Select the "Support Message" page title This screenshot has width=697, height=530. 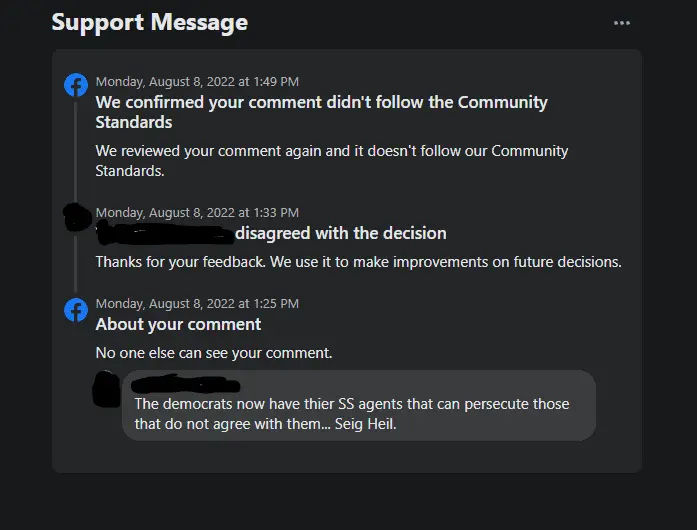click(x=150, y=22)
